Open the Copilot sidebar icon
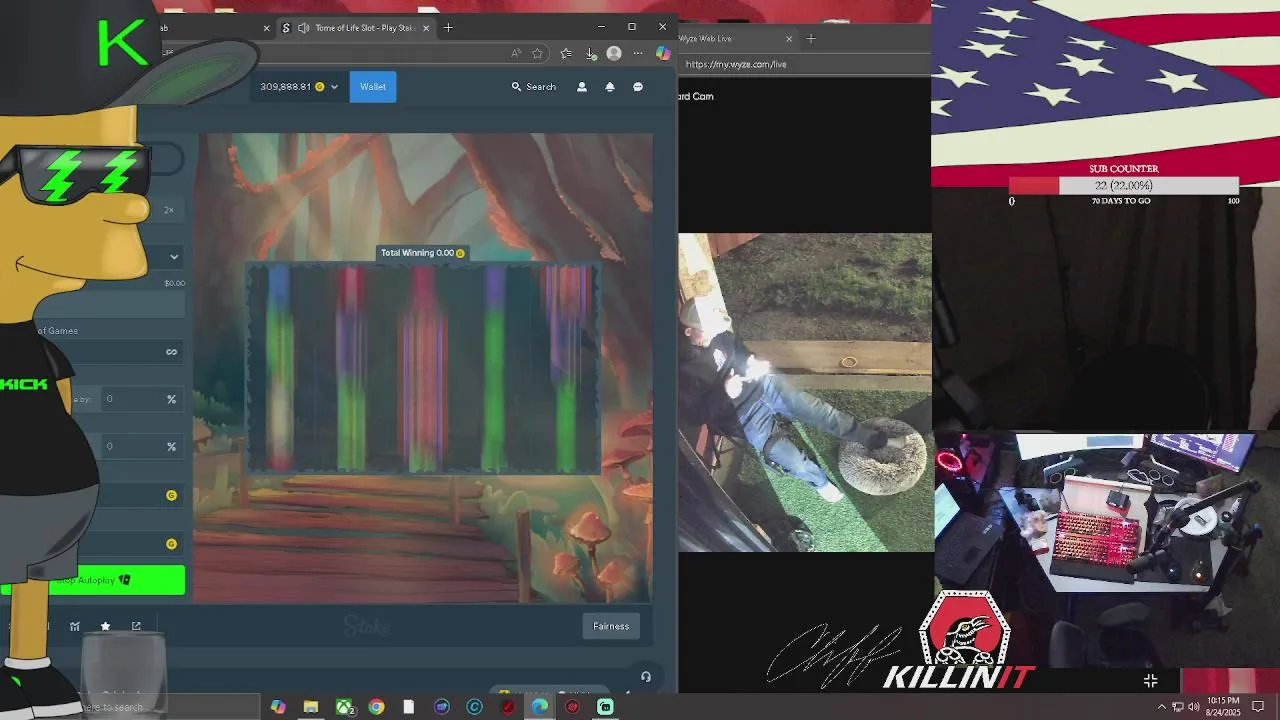 pyautogui.click(x=663, y=53)
